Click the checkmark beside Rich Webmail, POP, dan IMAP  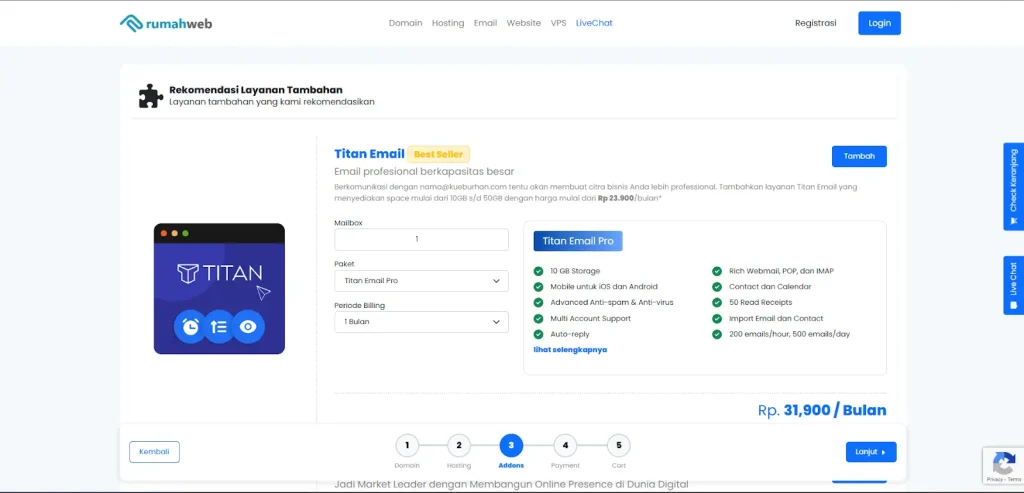click(717, 271)
